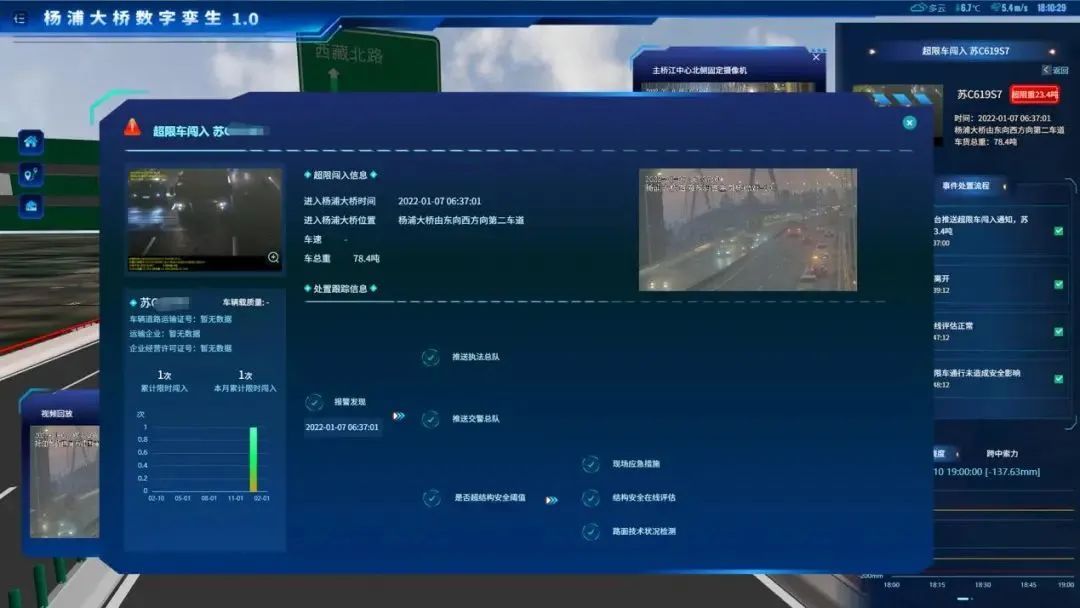Click the red warning triangle alert icon
The width and height of the screenshot is (1080, 608).
[x=132, y=127]
